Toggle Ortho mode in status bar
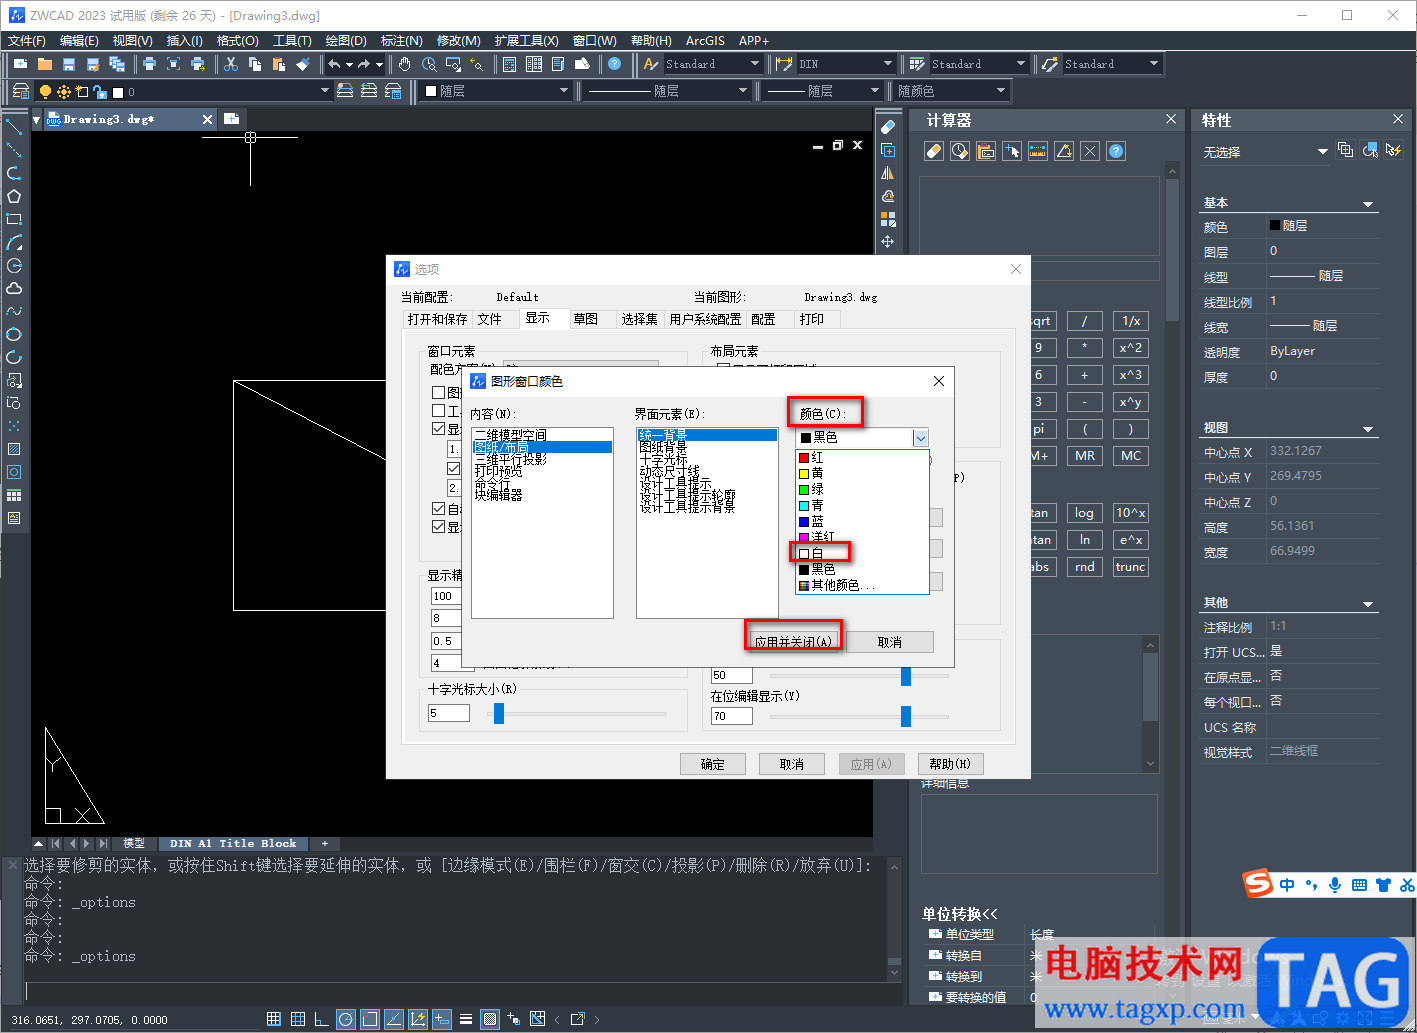1417x1033 pixels. [322, 1019]
